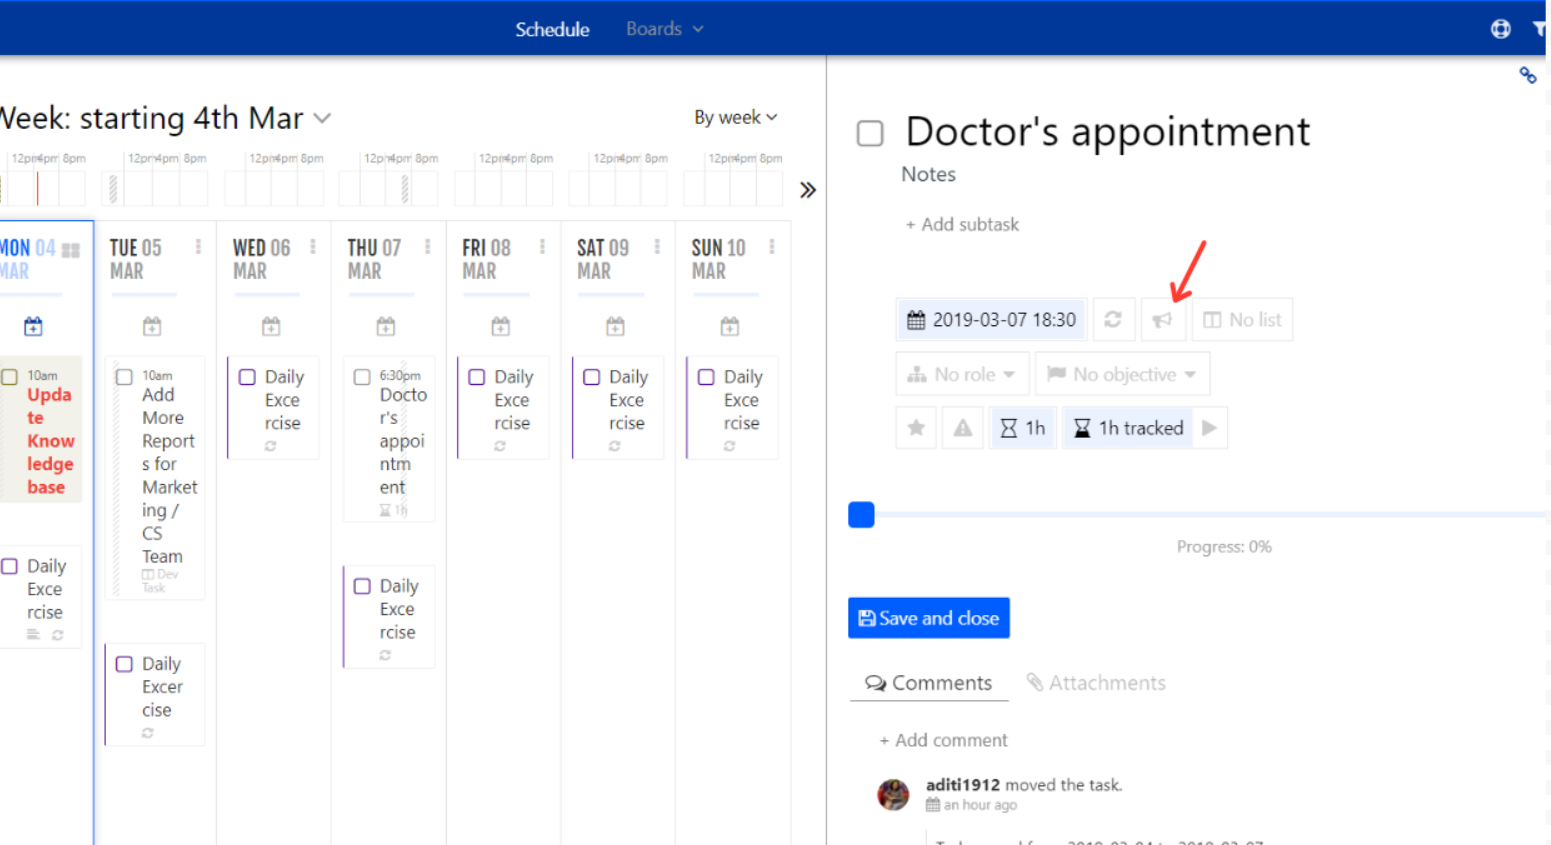Screen dimensions: 1551x845
Task: Click the repeat icon beside the task date
Action: click(x=1113, y=320)
